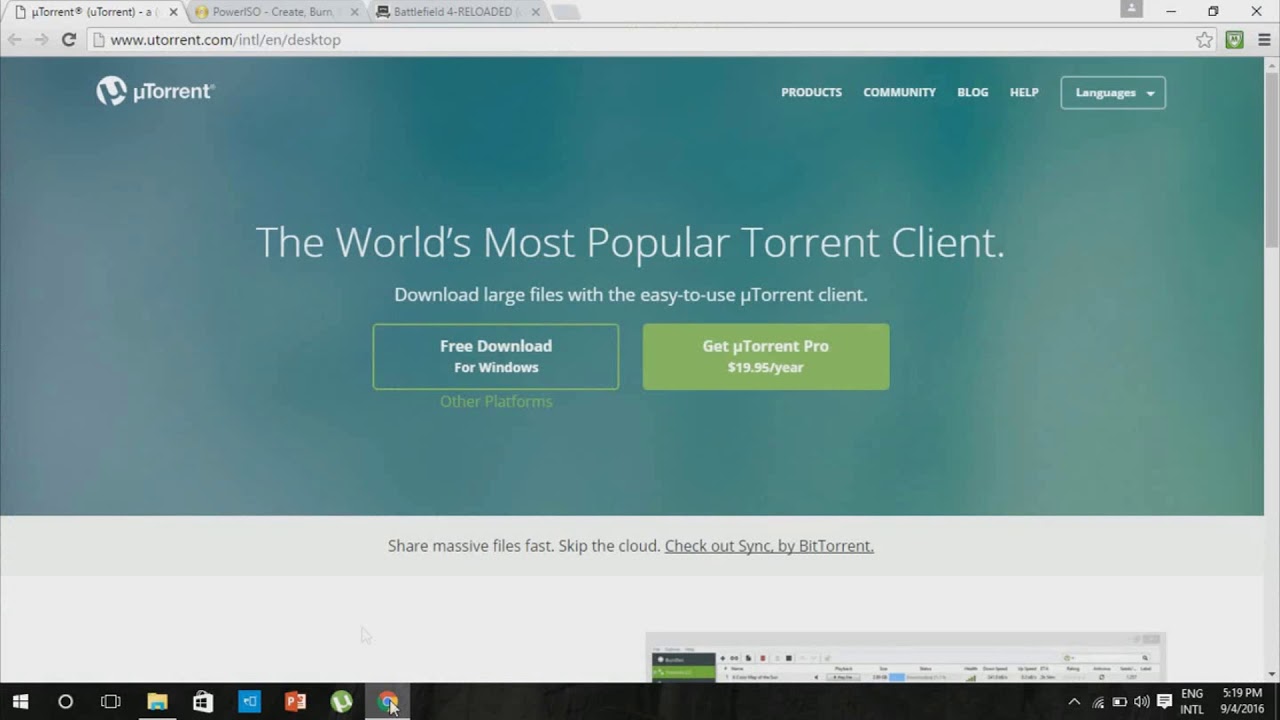Open Outlook from taskbar
This screenshot has height=720, width=1280.
click(249, 702)
